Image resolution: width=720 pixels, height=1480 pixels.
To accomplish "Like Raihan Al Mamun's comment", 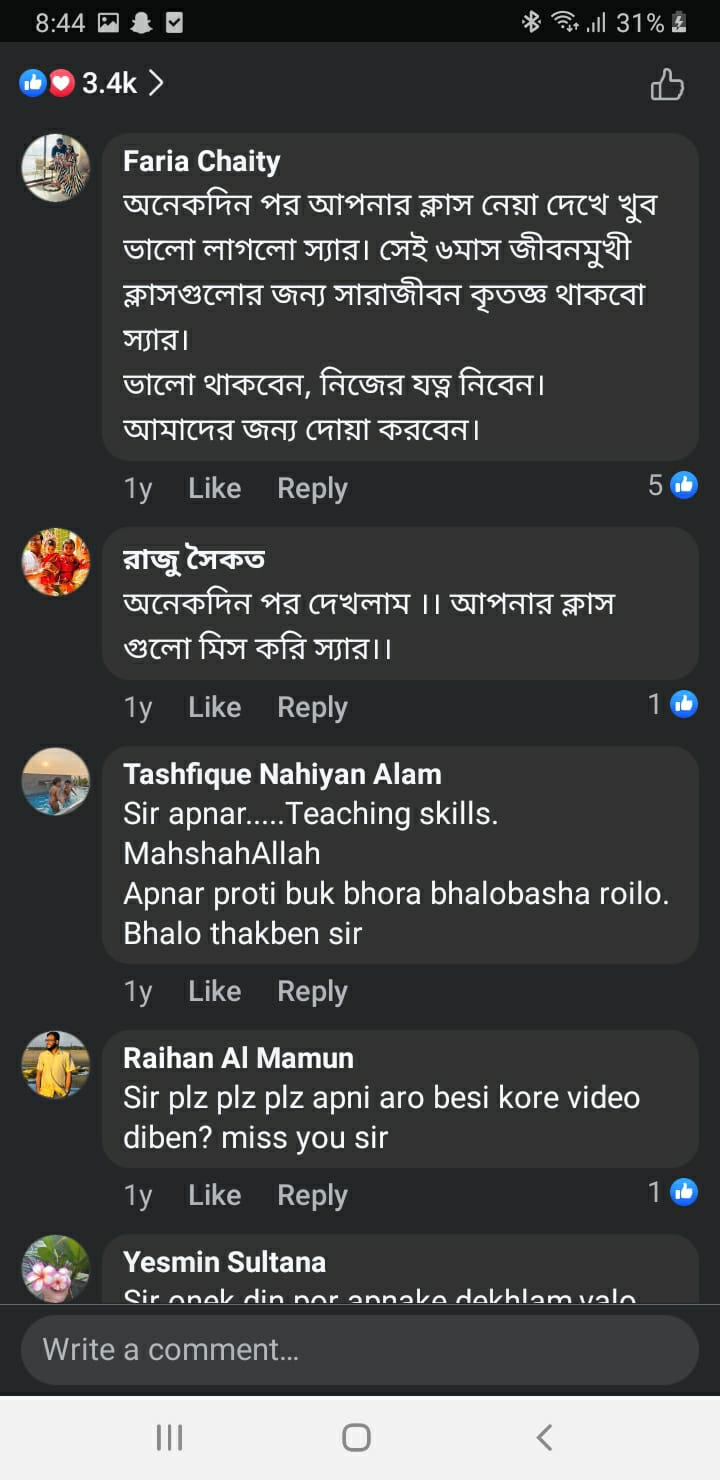I will [x=214, y=1195].
